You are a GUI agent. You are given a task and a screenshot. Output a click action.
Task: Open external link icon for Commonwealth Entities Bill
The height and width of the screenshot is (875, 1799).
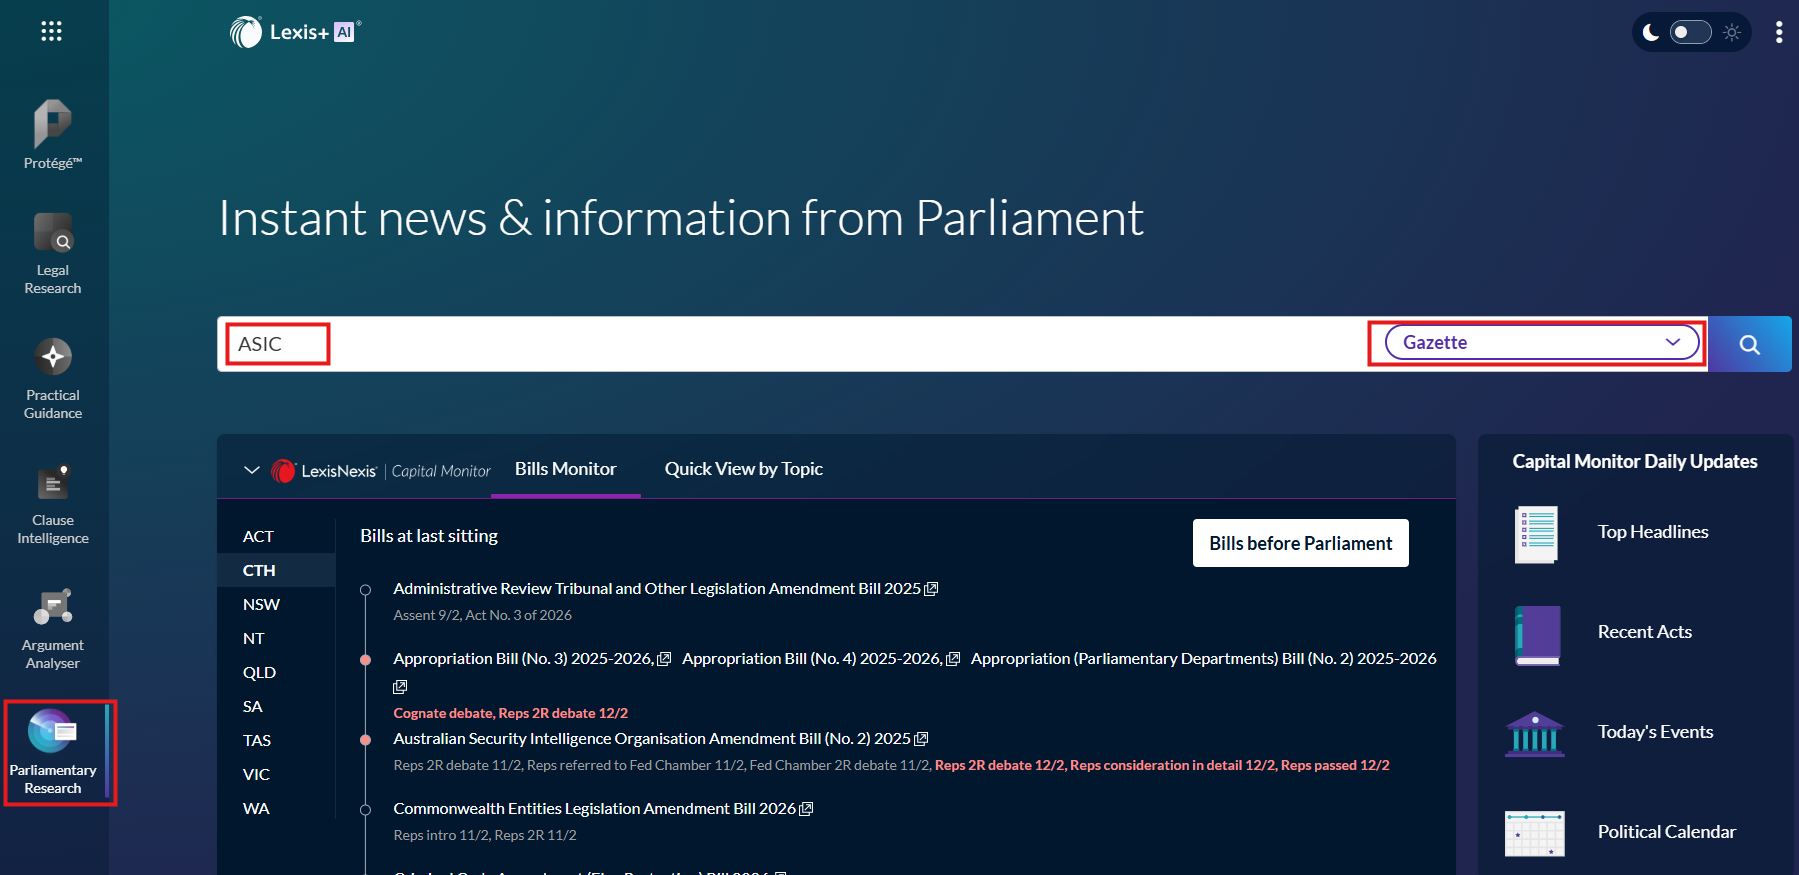[806, 809]
